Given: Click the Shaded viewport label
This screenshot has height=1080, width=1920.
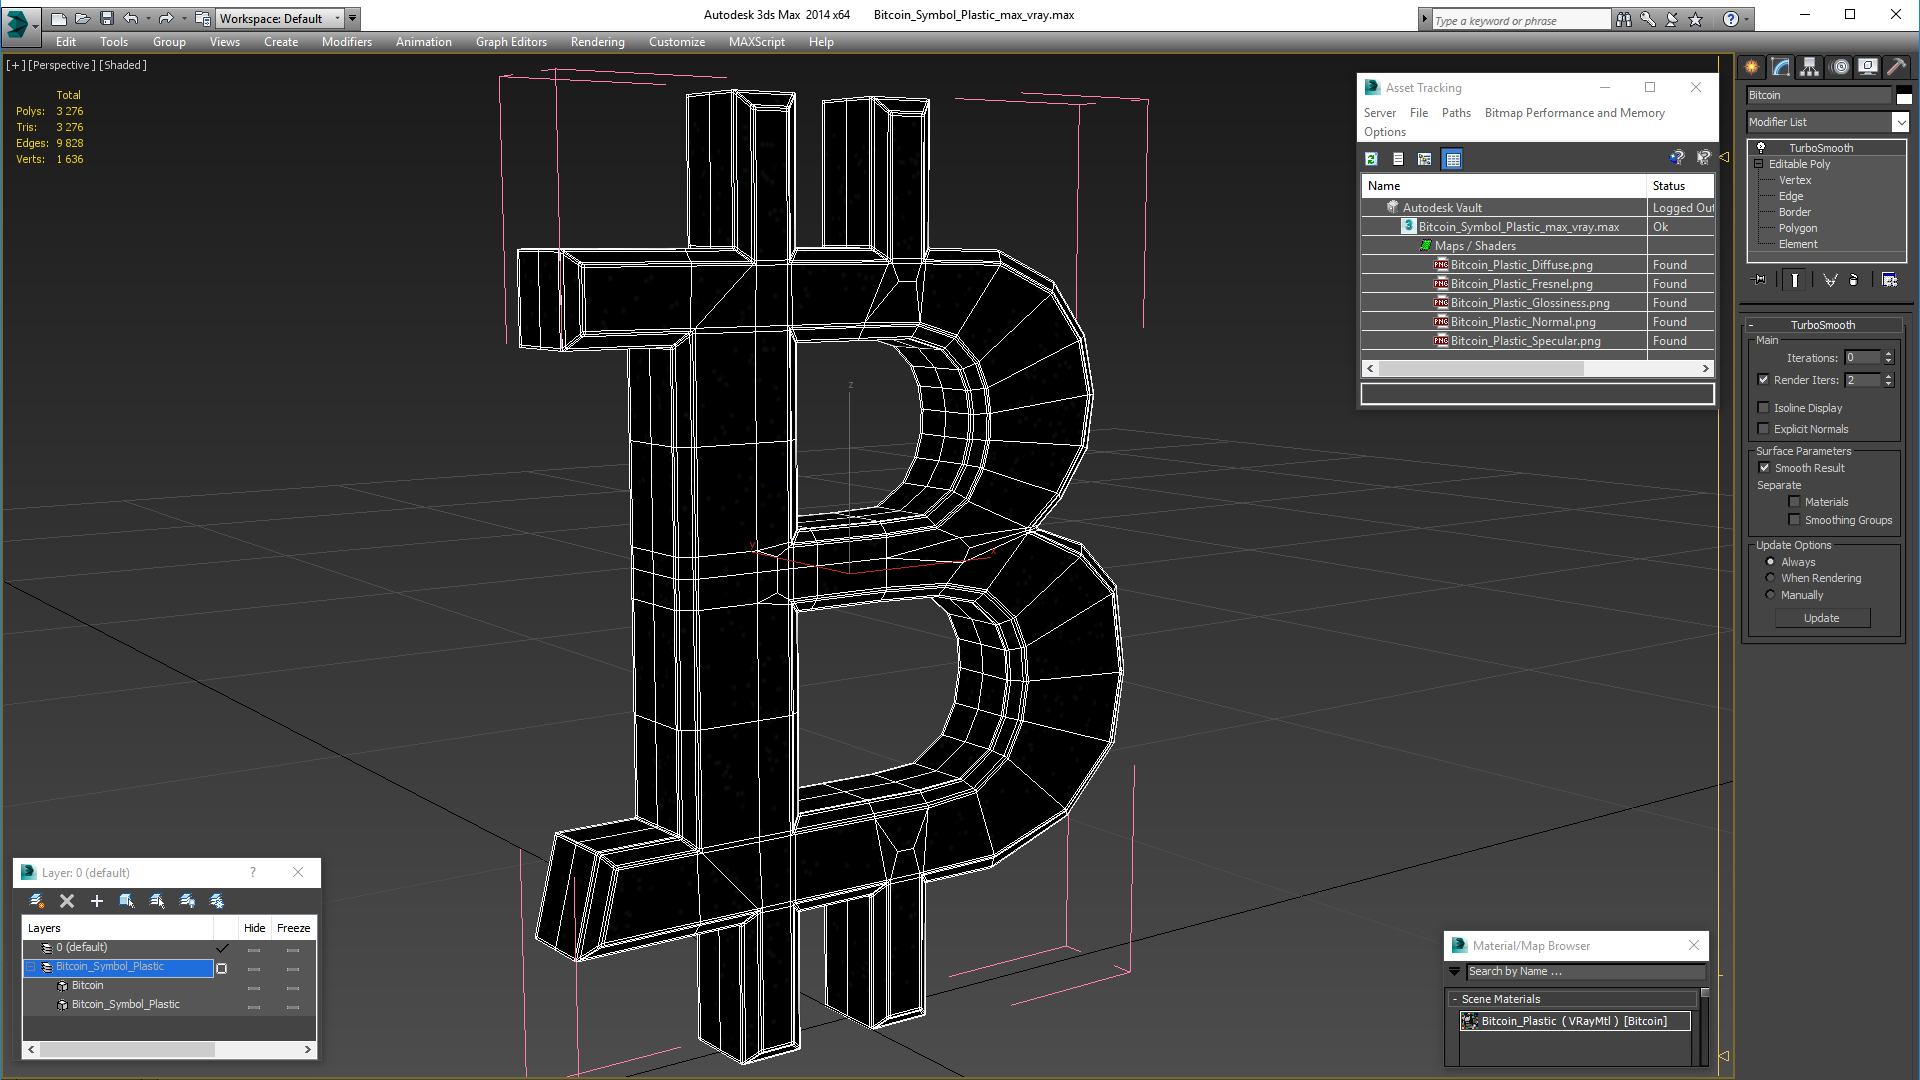Looking at the screenshot, I should pos(123,65).
